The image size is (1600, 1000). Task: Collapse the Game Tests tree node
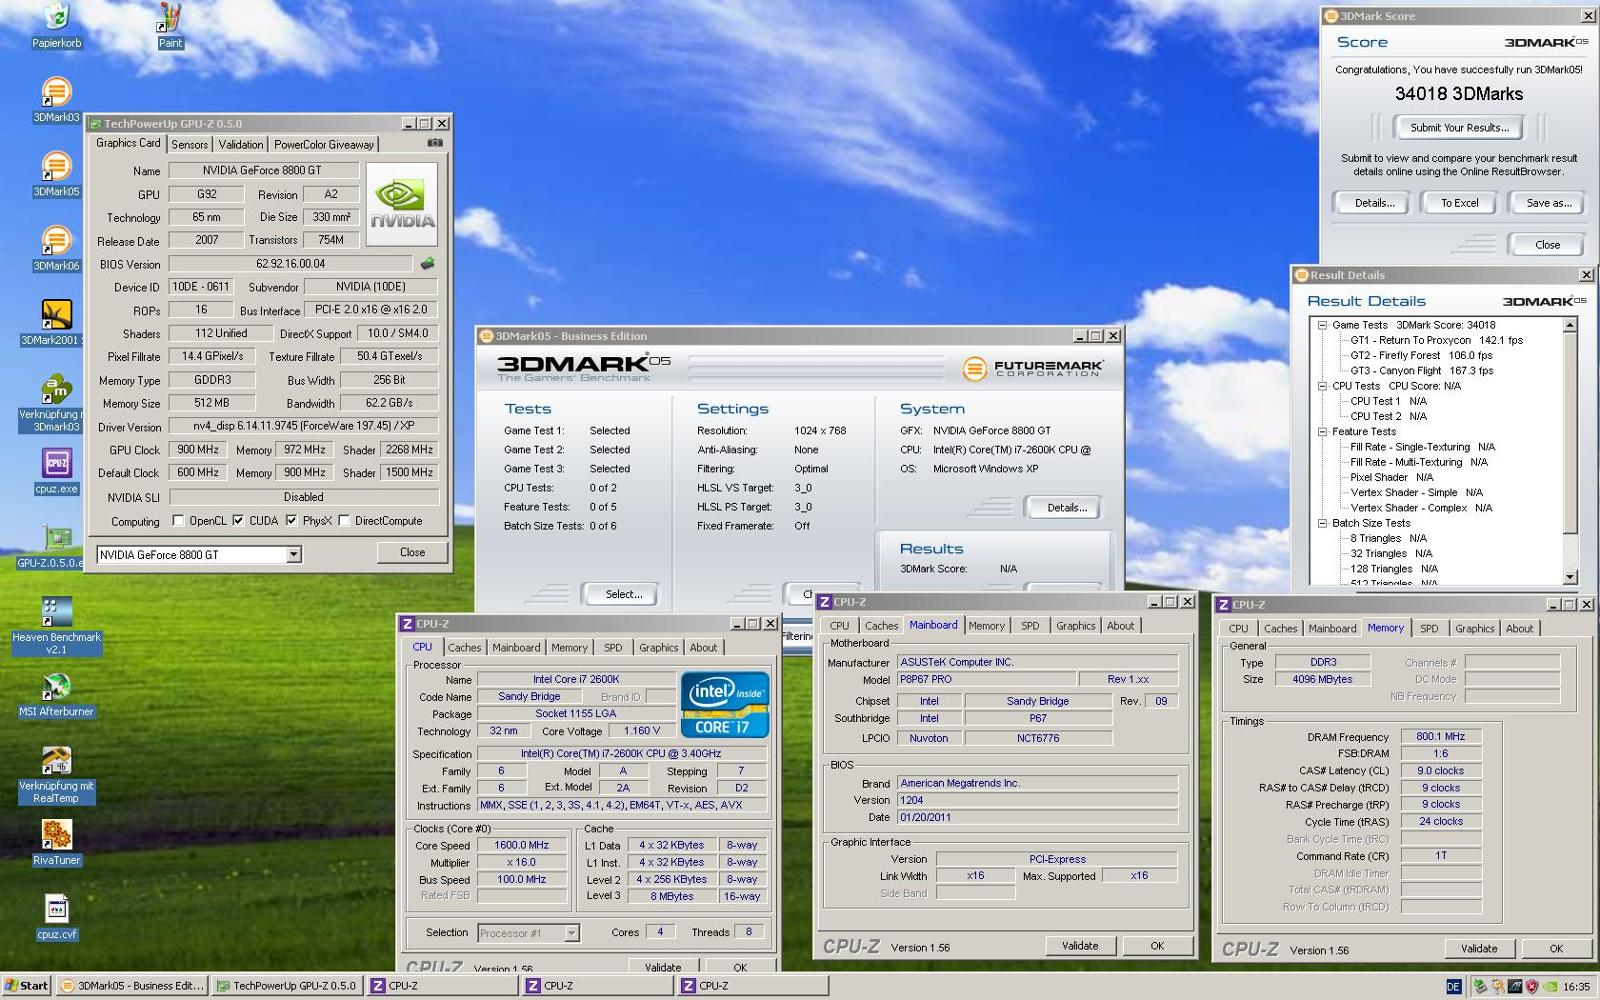(x=1322, y=325)
